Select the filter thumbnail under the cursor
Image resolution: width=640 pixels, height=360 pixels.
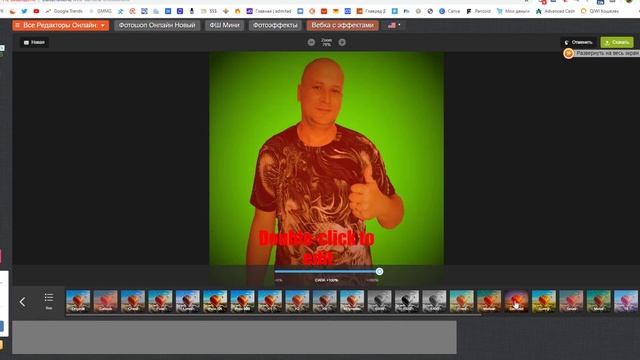516,301
